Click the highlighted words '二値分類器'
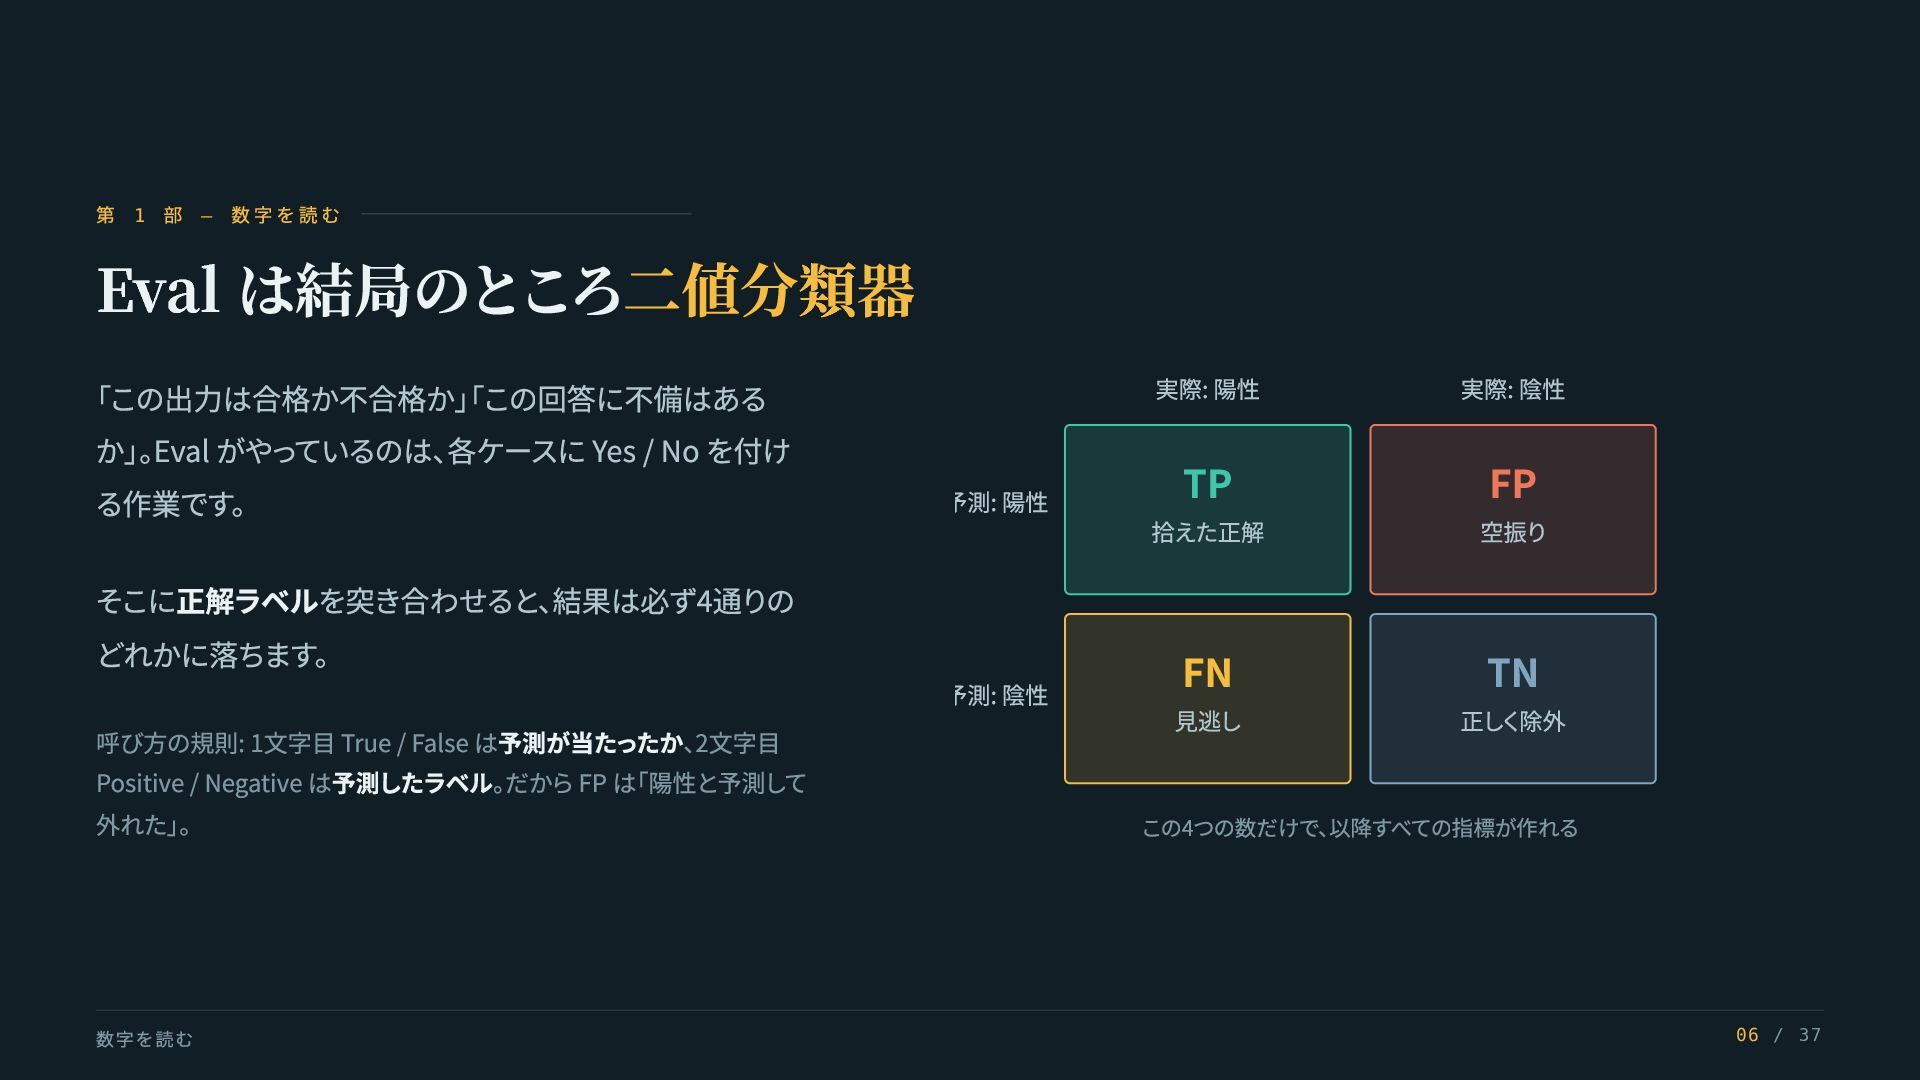Screen dimensions: 1920x1080 (769, 291)
